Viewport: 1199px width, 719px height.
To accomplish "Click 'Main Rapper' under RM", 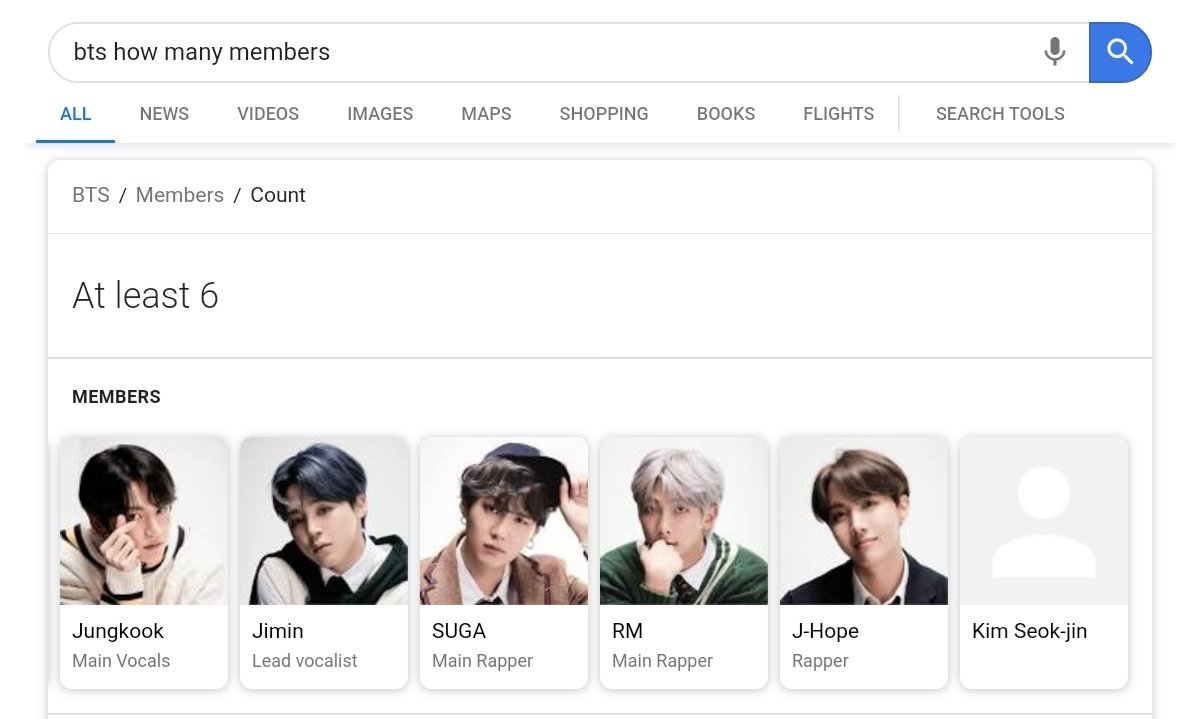I will (x=662, y=661).
